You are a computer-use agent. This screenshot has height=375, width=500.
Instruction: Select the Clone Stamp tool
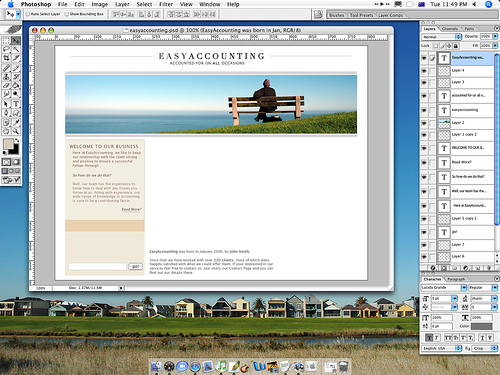coord(6,77)
